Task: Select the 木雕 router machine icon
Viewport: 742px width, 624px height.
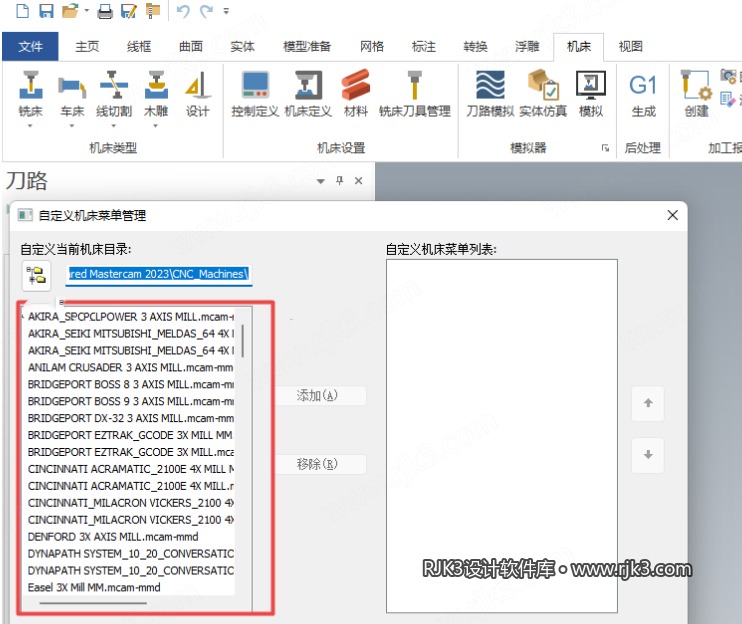Action: coord(156,94)
